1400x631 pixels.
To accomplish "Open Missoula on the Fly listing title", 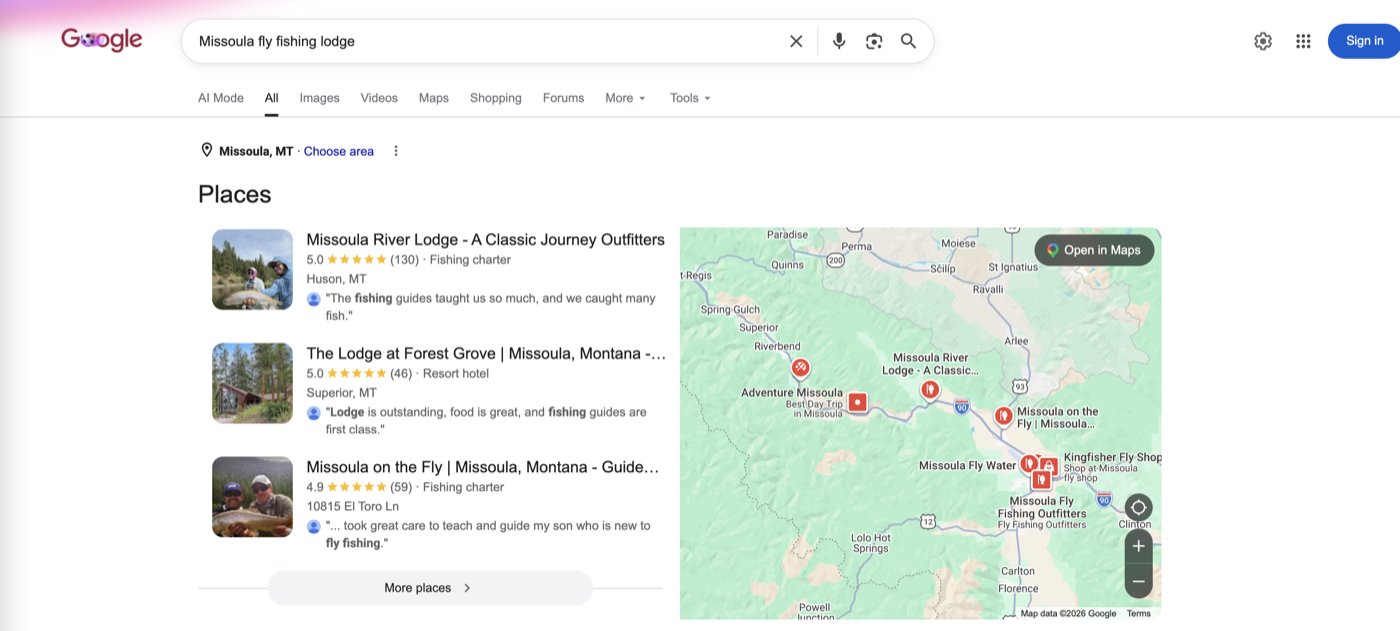I will 483,468.
